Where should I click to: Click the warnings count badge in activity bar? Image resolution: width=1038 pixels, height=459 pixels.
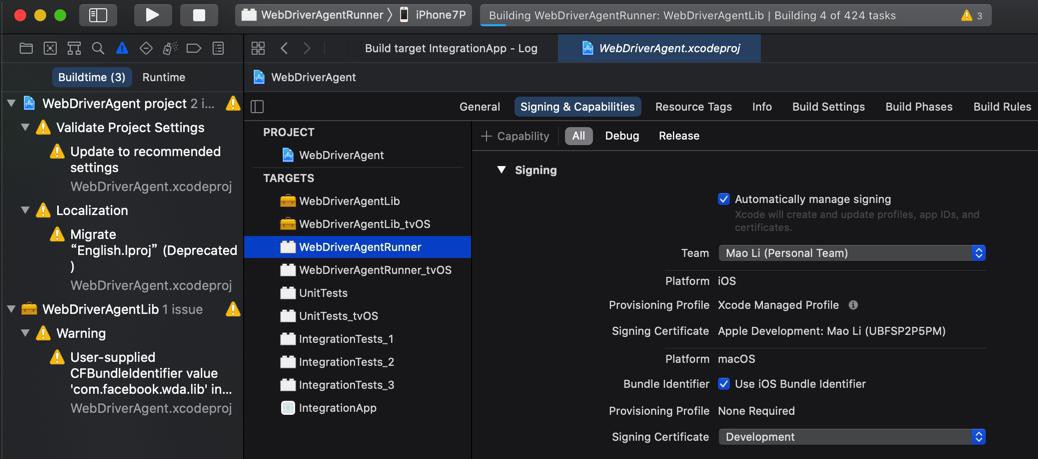click(x=972, y=15)
